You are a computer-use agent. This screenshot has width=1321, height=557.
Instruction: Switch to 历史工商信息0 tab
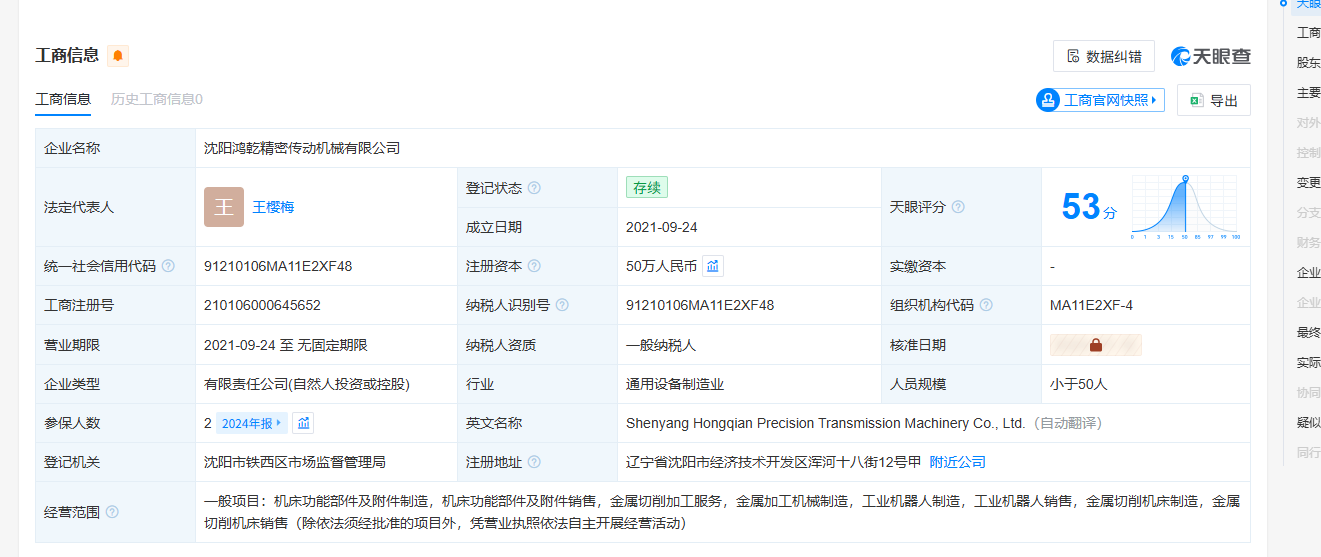(157, 99)
